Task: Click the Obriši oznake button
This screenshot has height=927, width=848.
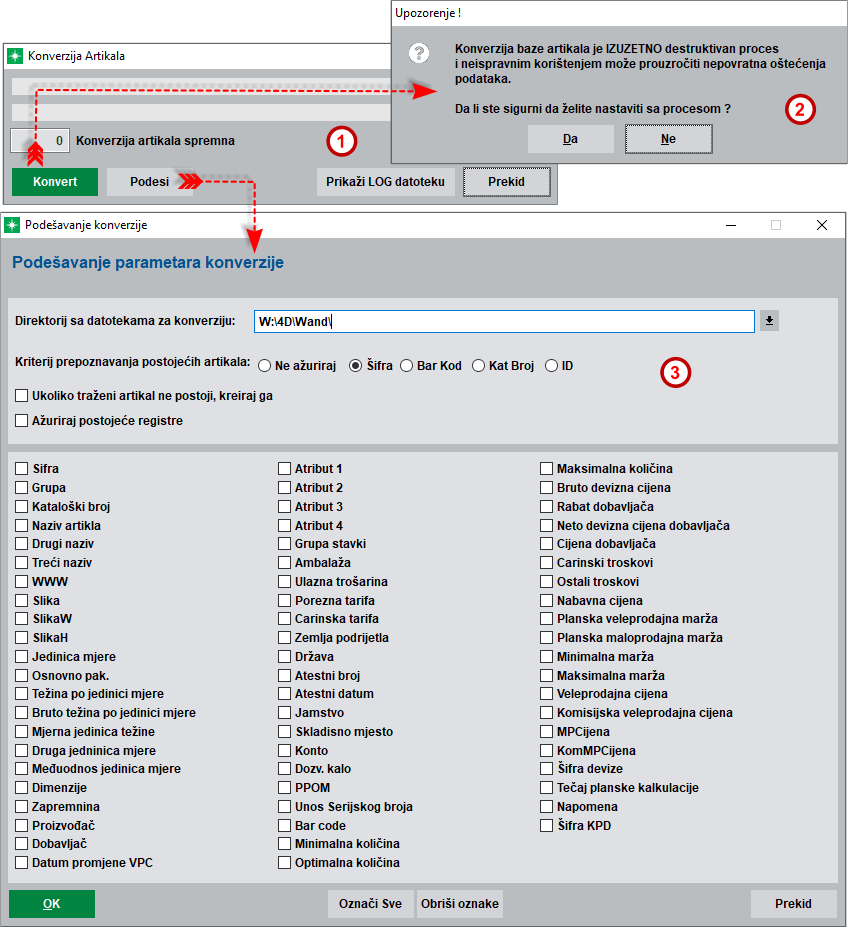Action: 460,904
